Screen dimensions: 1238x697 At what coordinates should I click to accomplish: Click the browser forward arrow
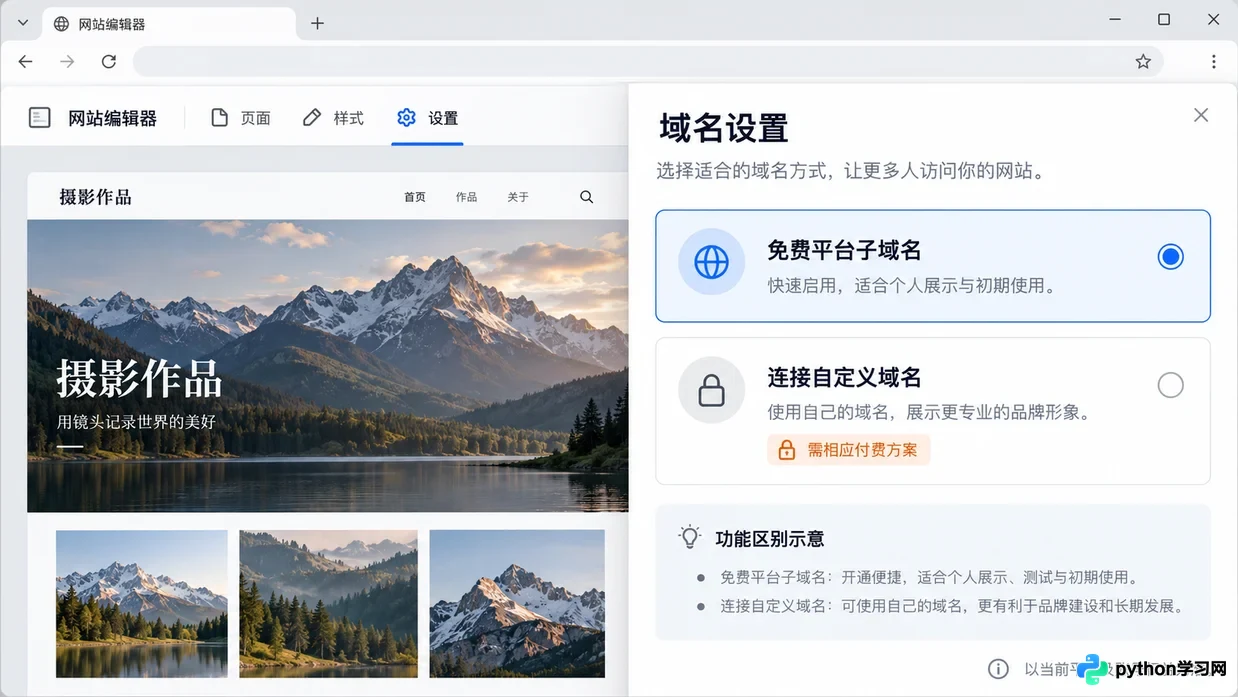(x=67, y=62)
